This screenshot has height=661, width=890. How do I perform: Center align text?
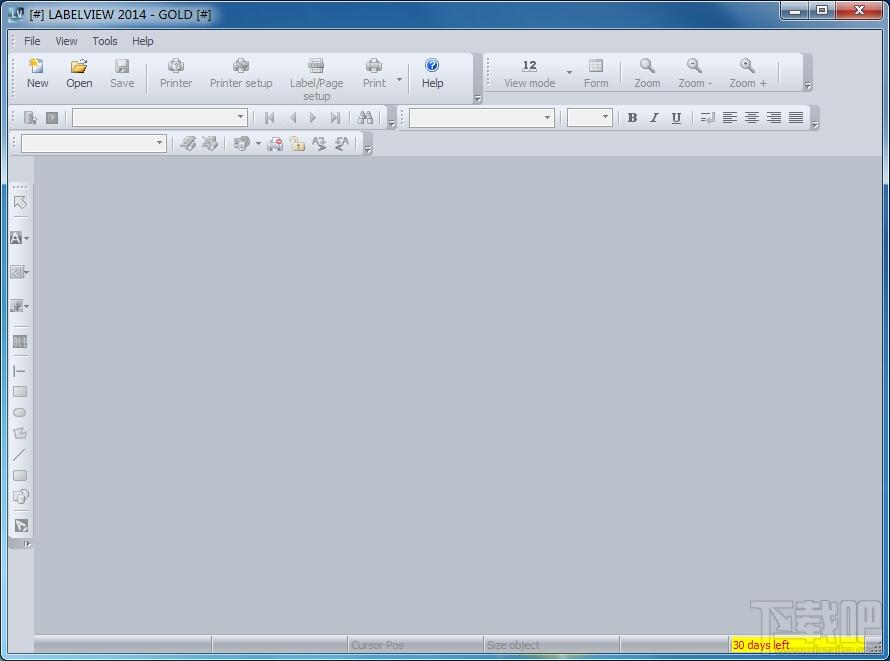(752, 118)
